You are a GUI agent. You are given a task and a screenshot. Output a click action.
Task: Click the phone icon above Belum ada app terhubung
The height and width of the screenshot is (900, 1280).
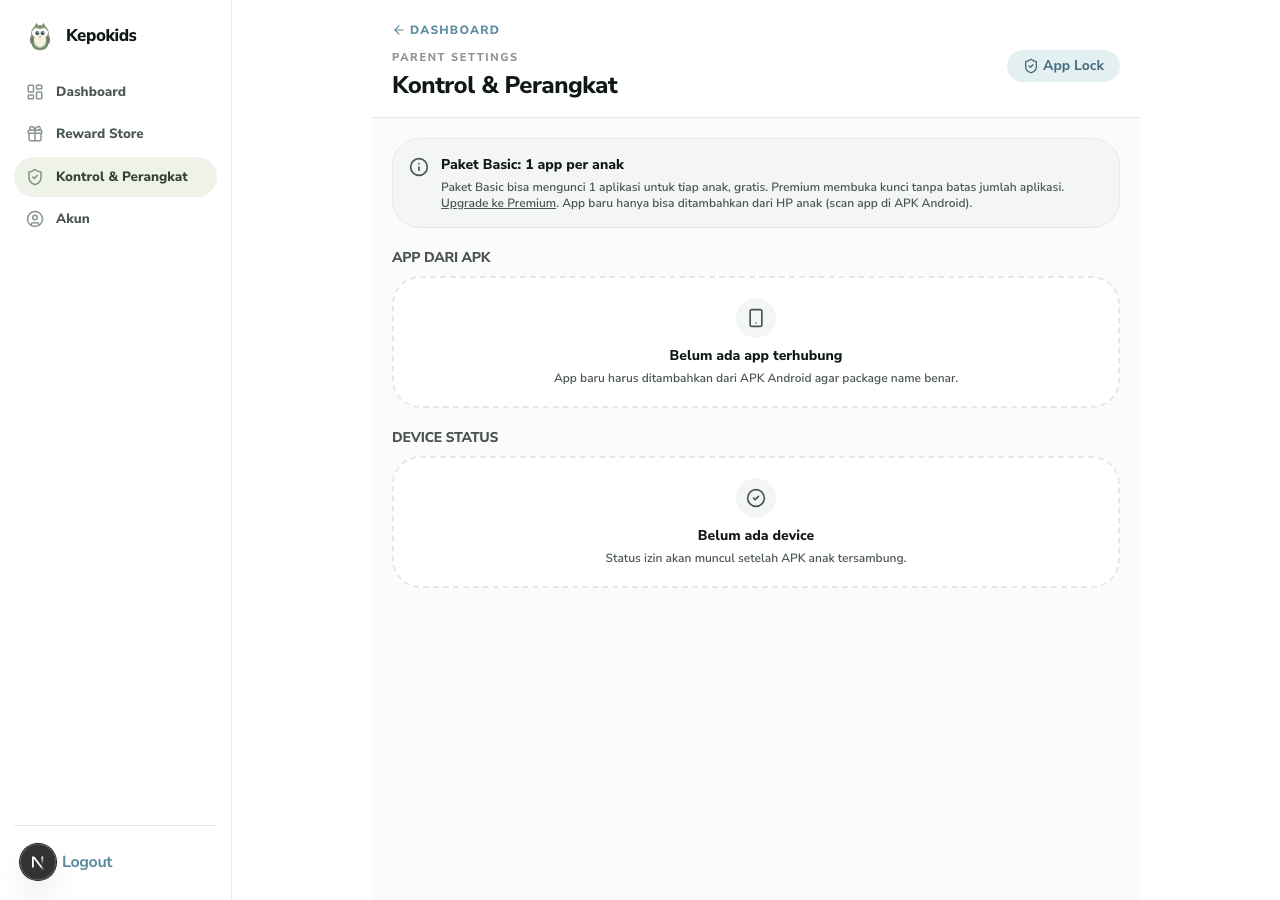756,318
